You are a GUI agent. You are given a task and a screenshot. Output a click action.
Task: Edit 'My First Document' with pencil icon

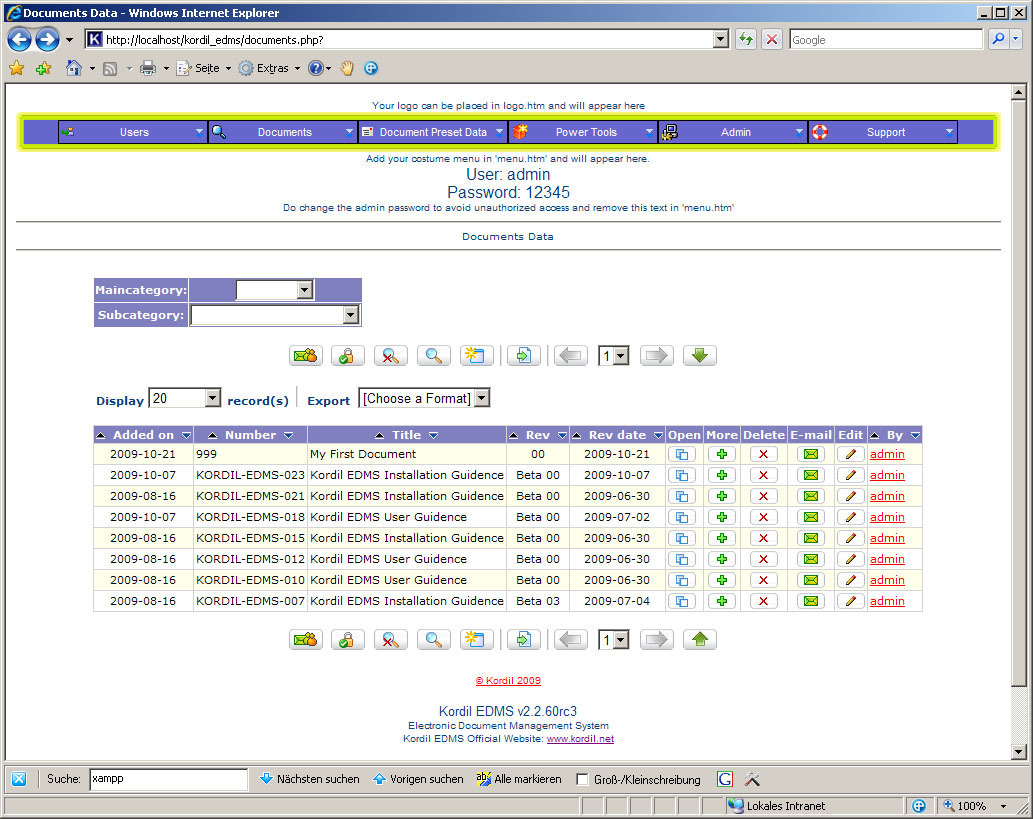[x=851, y=454]
